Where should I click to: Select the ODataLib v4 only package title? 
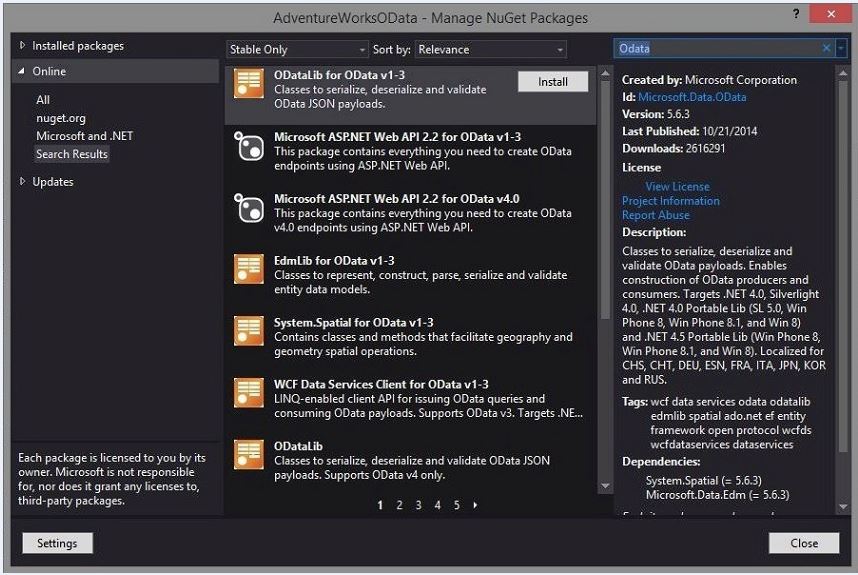[298, 446]
